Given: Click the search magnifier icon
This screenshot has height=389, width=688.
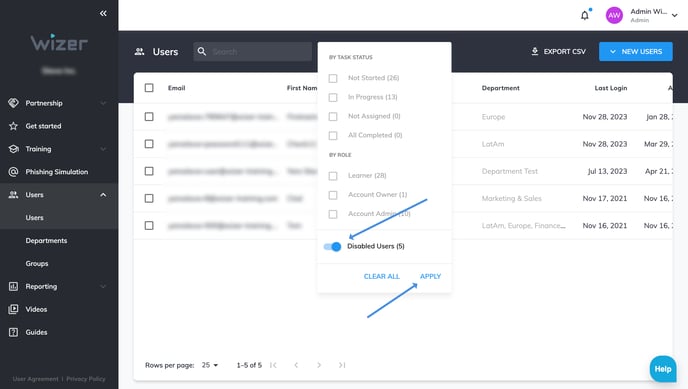Looking at the screenshot, I should 202,52.
